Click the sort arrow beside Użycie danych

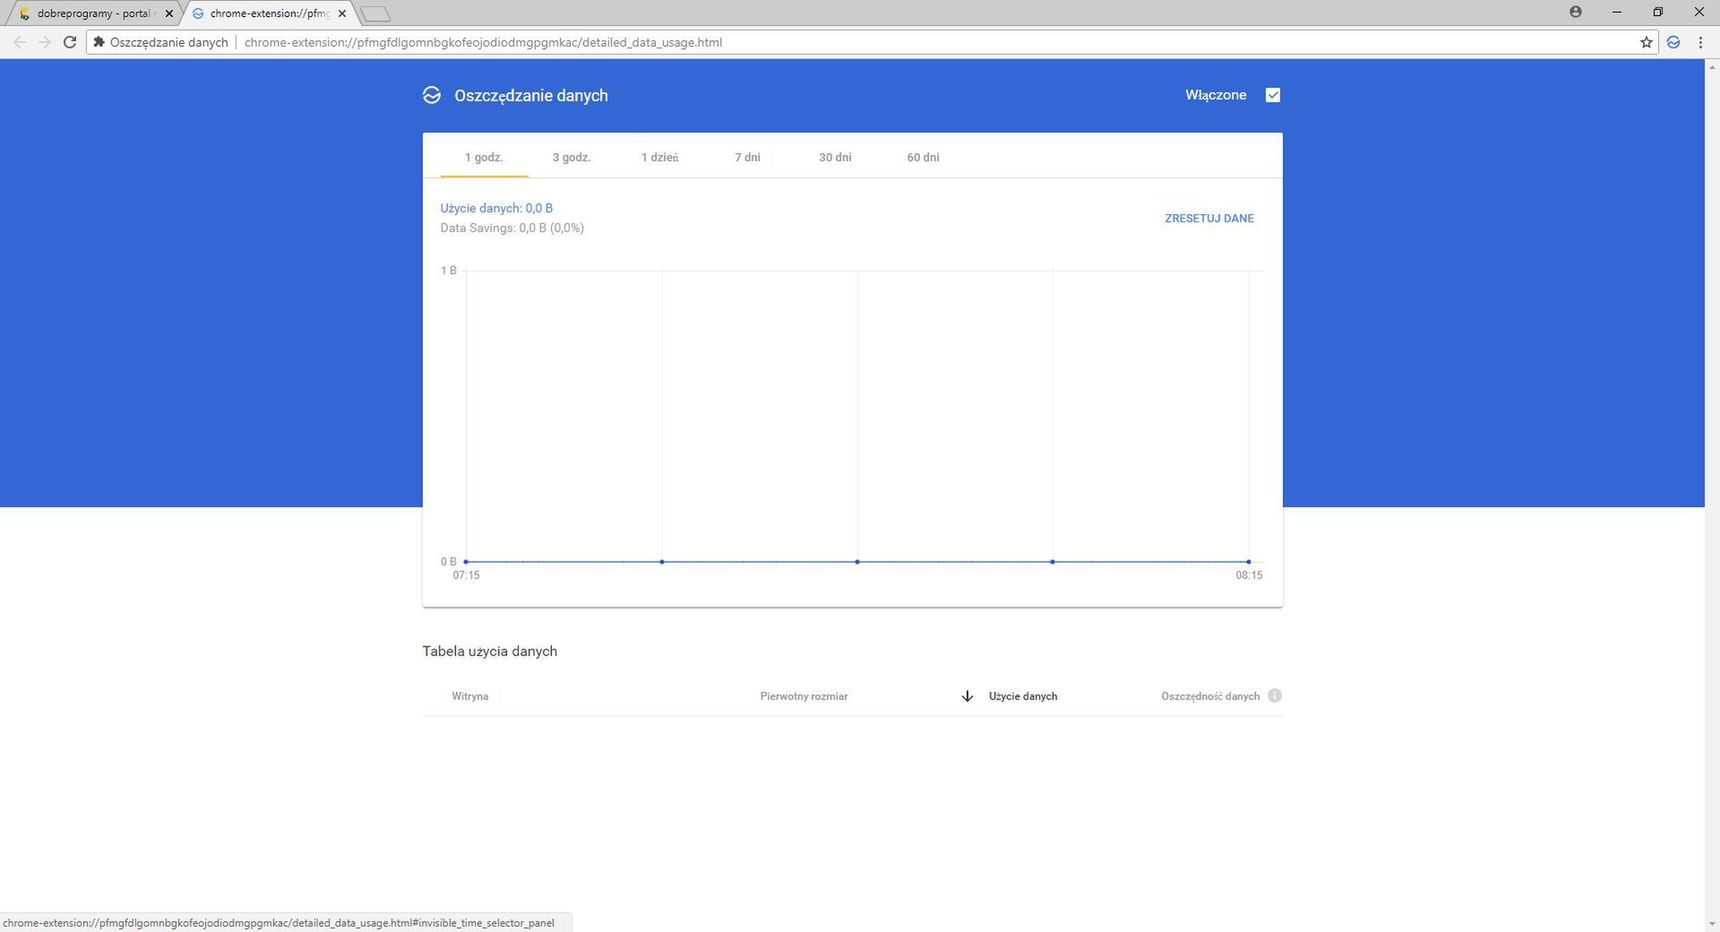click(967, 696)
